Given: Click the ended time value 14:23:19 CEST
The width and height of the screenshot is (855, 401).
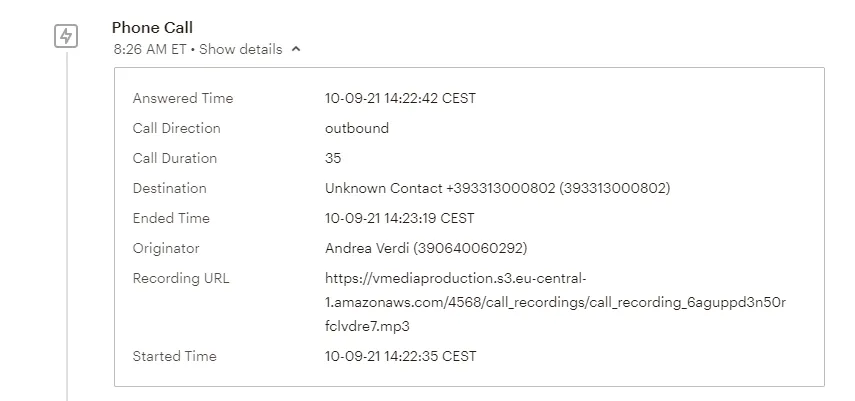Looking at the screenshot, I should (x=400, y=218).
